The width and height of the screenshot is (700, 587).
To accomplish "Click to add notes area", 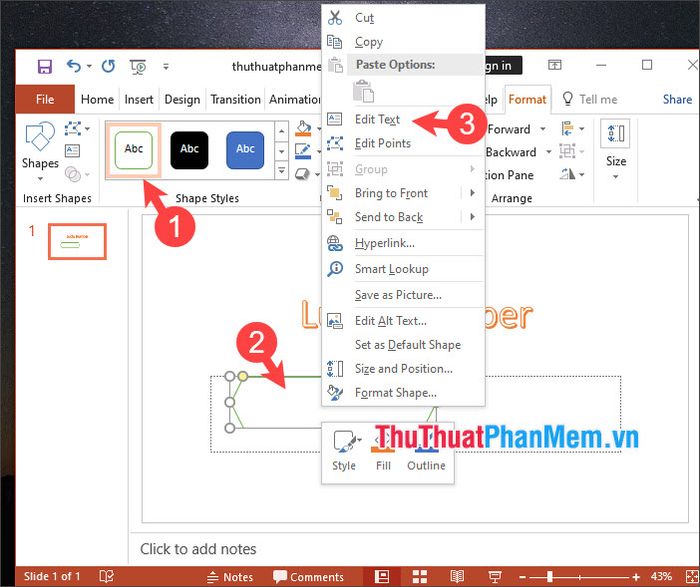I will tap(198, 549).
